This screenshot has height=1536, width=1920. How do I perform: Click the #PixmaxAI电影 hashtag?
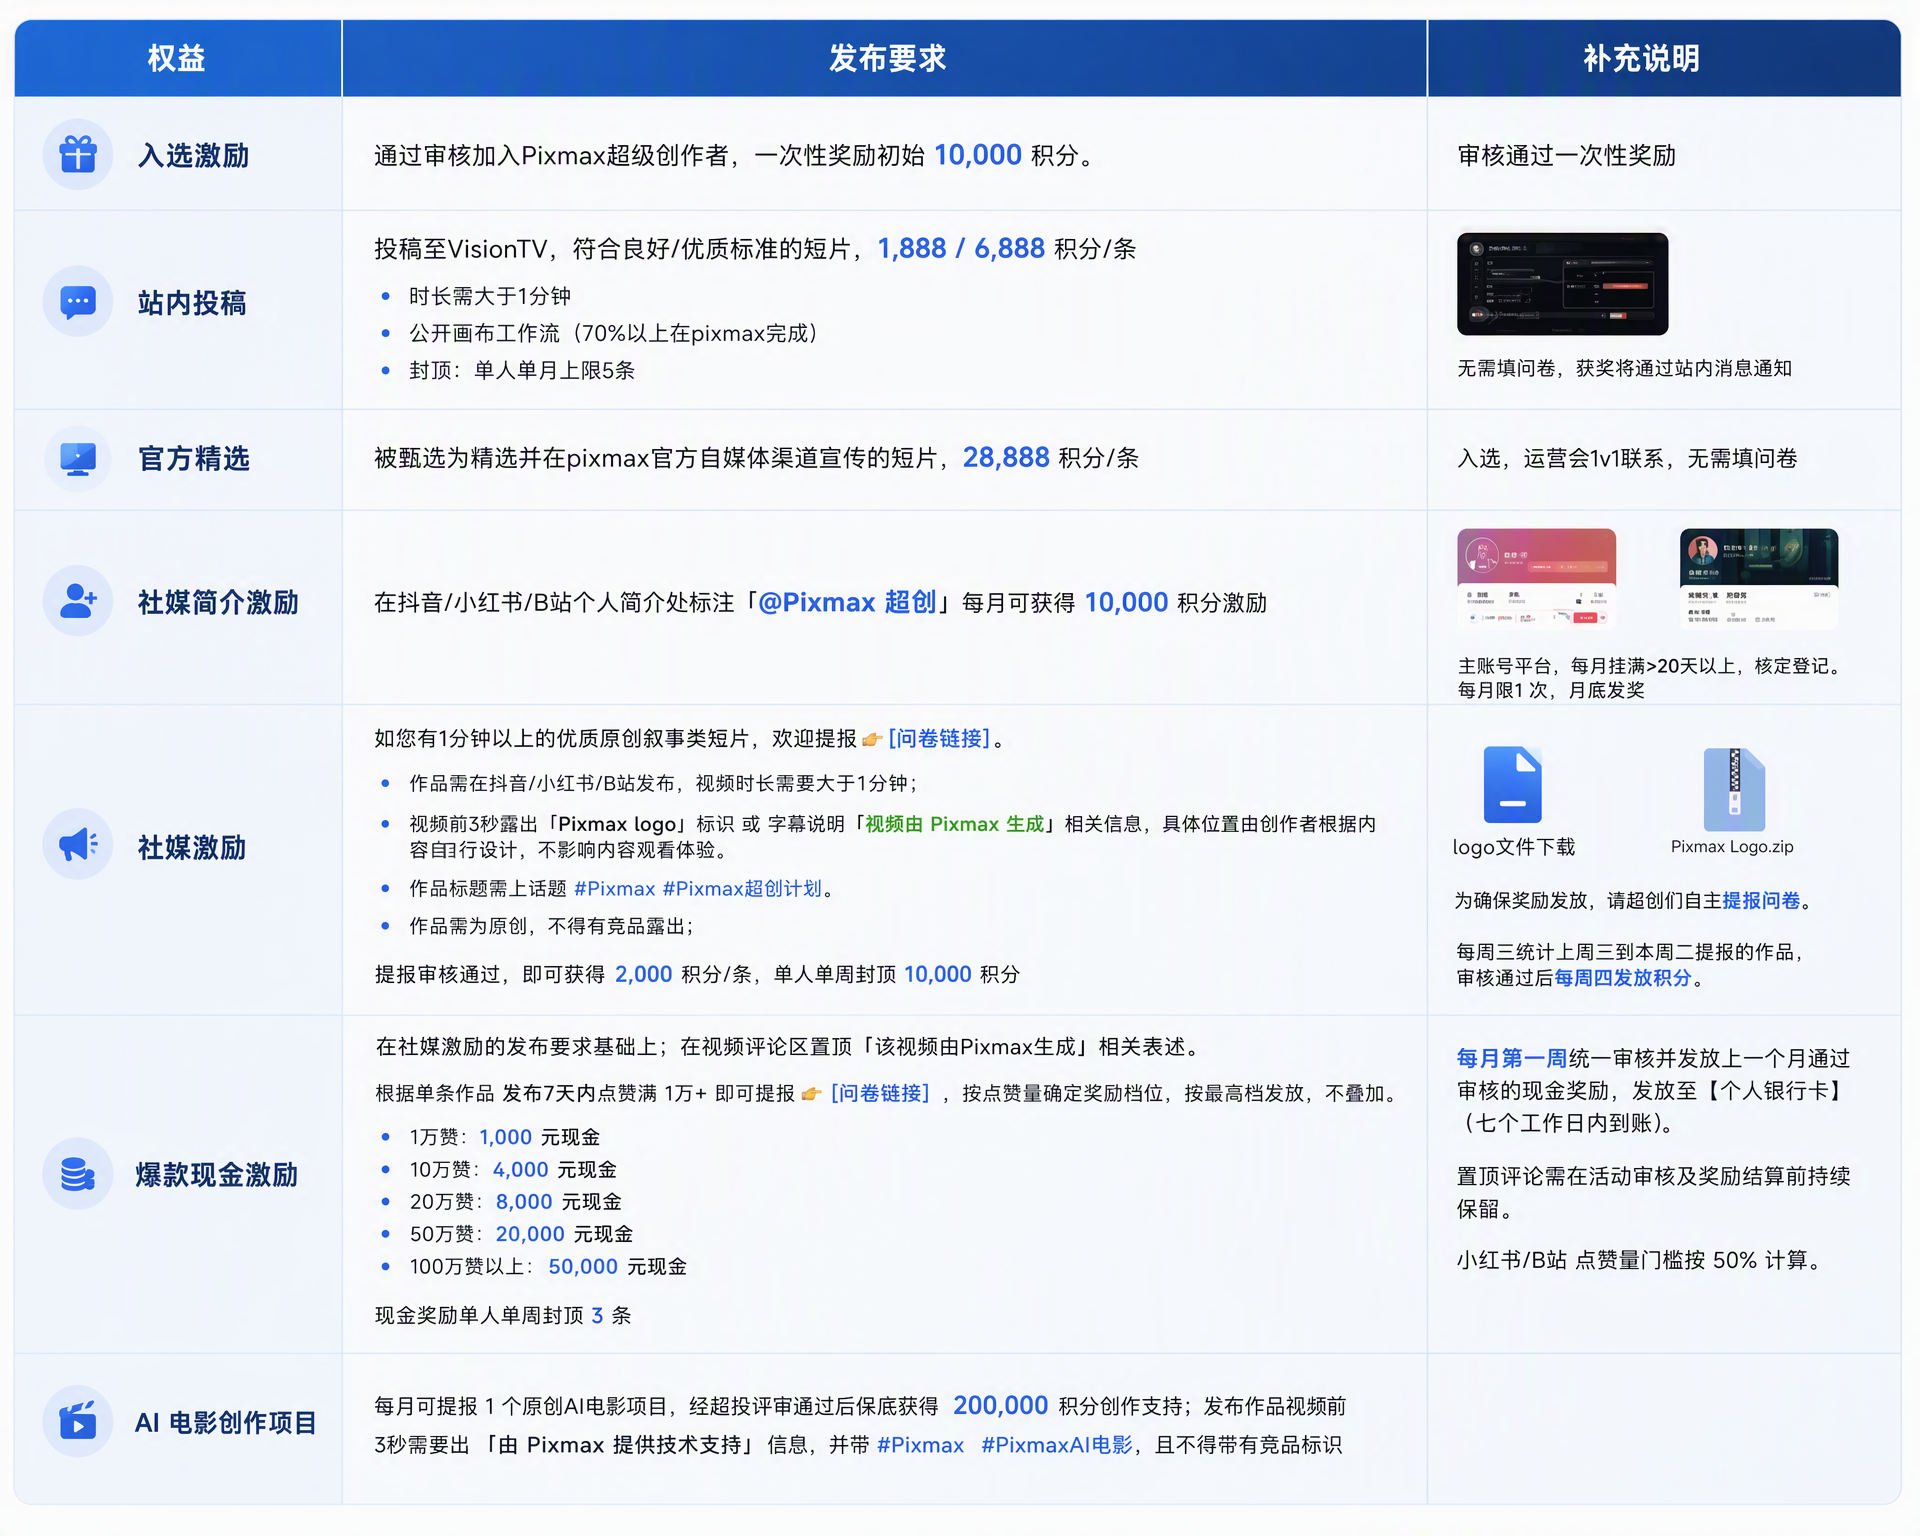click(x=1057, y=1445)
